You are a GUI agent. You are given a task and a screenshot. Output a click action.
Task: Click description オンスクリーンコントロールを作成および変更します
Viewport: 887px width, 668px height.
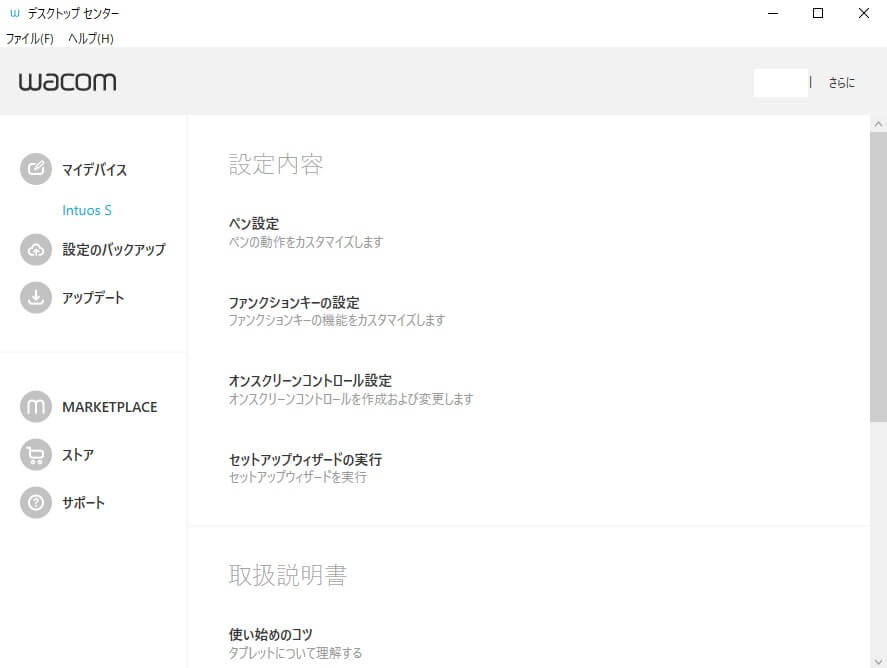pos(351,399)
